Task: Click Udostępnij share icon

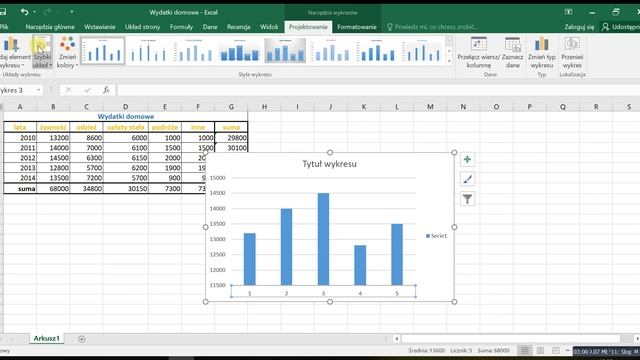Action: (605, 27)
